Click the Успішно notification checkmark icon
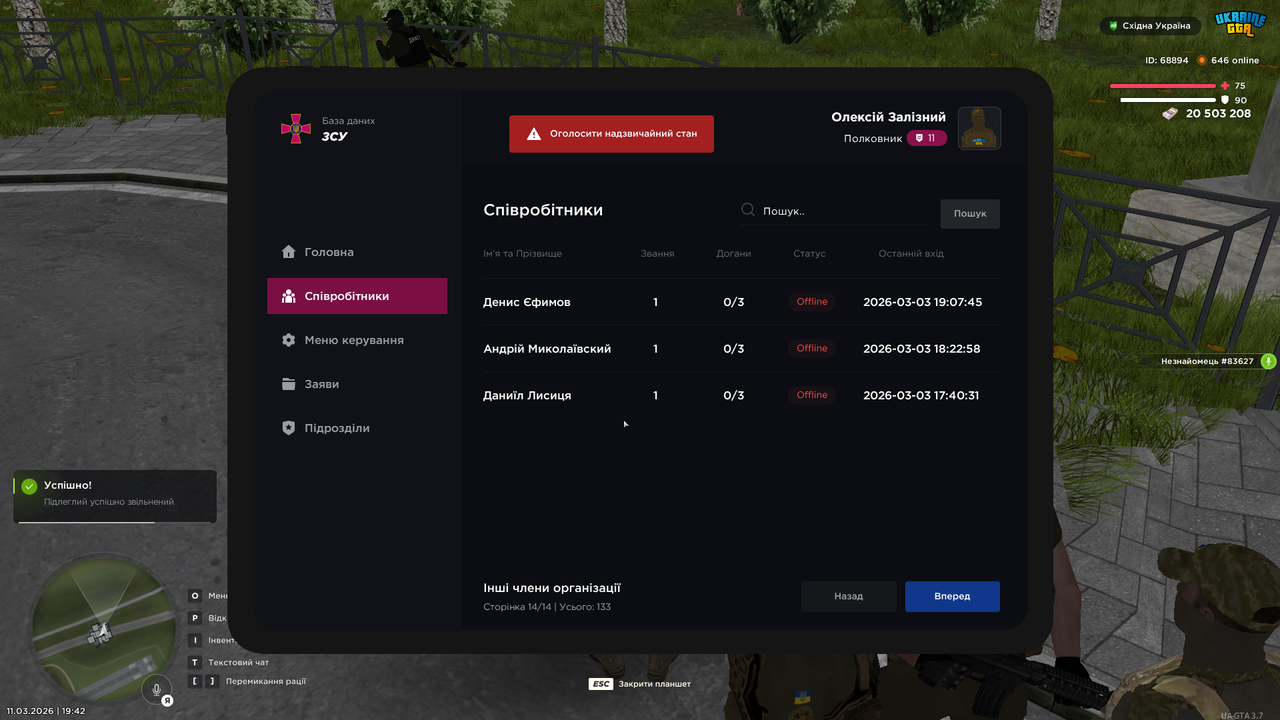The height and width of the screenshot is (720, 1280). [x=29, y=486]
